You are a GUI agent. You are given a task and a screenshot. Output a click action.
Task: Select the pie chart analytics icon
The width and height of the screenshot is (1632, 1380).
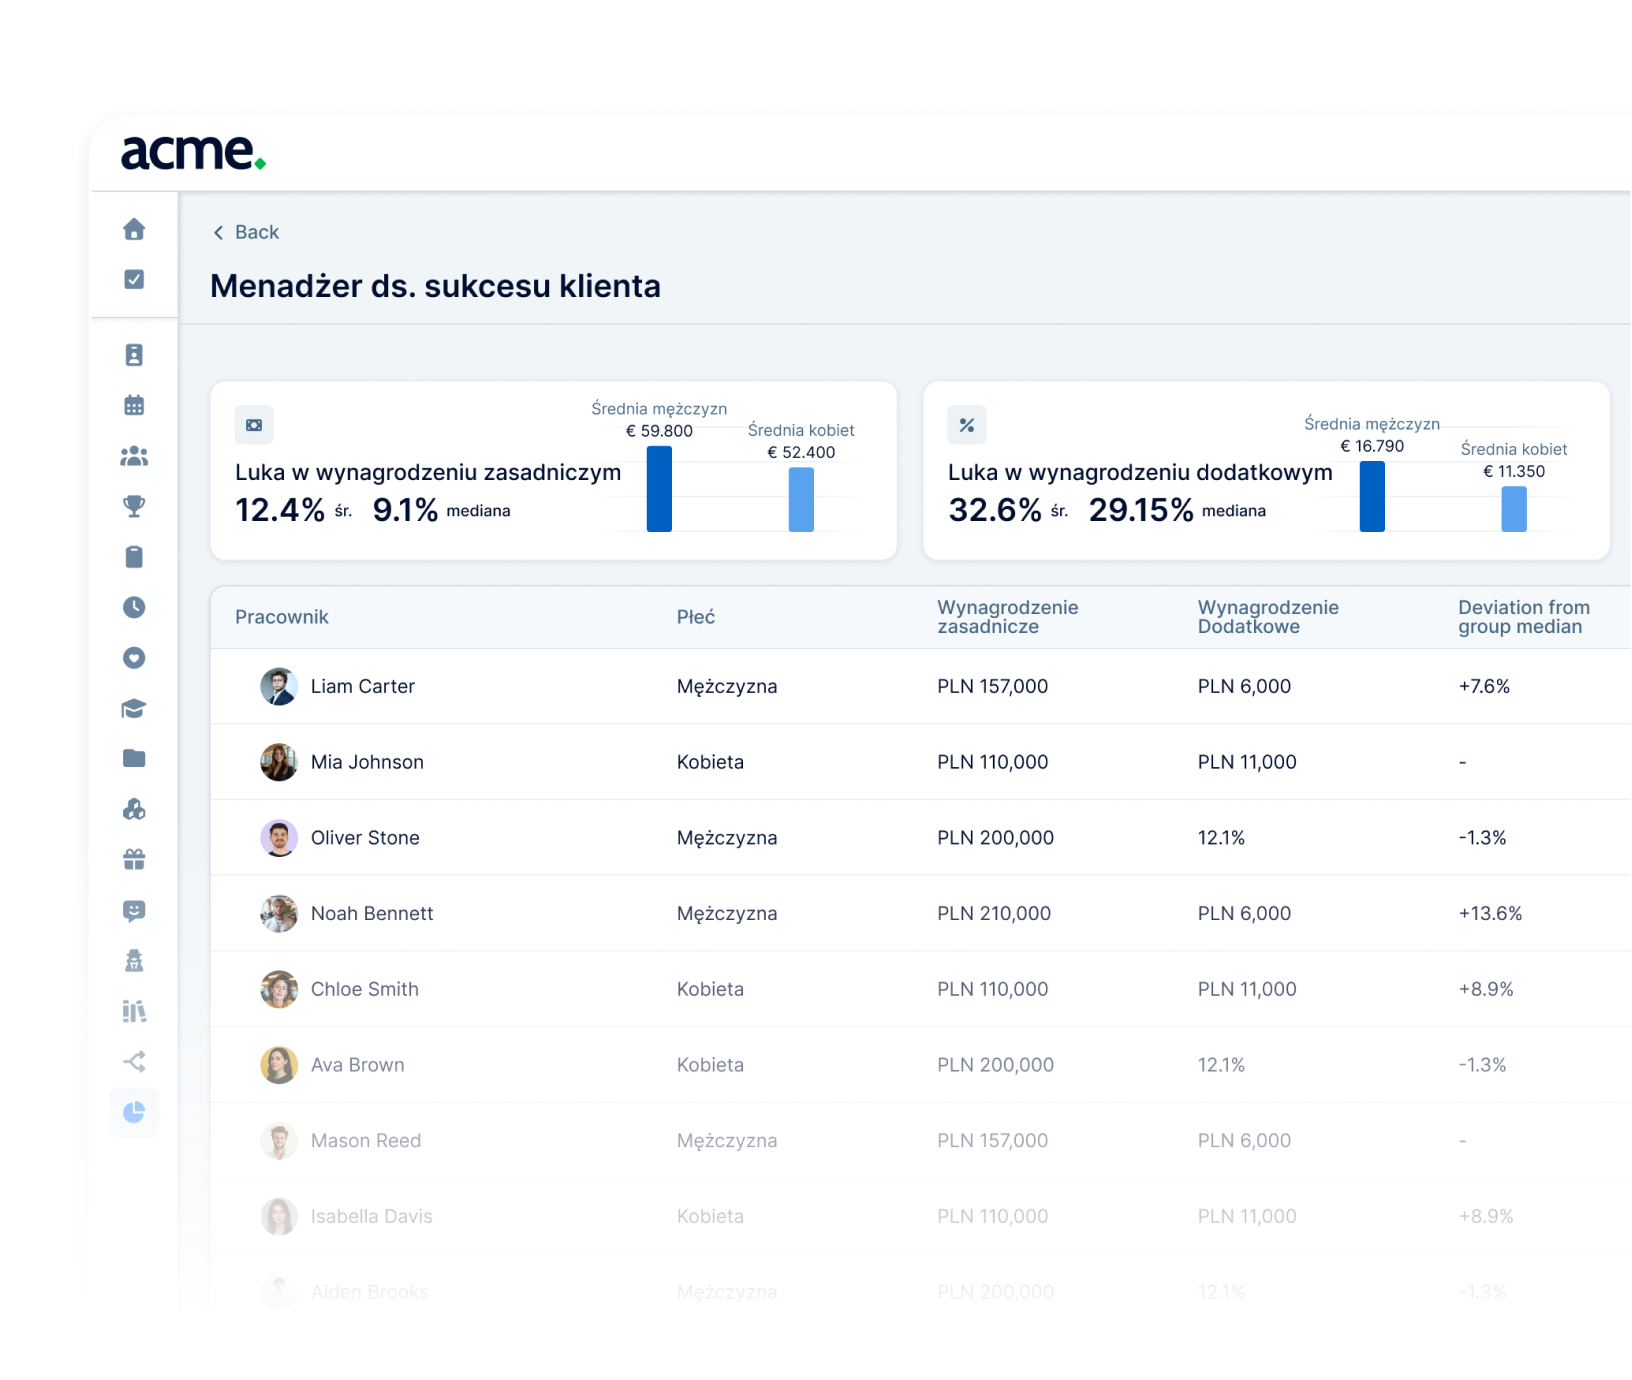(x=134, y=1112)
